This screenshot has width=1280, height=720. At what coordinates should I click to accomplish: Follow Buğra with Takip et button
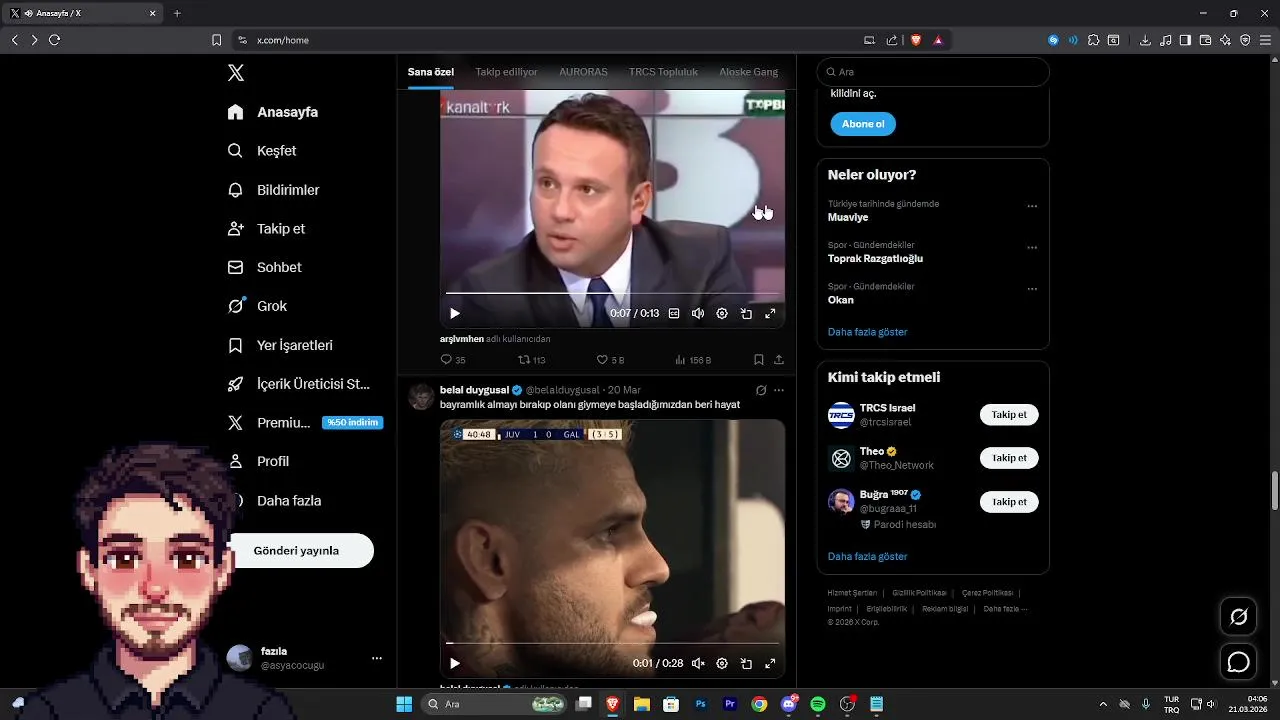coord(1009,502)
